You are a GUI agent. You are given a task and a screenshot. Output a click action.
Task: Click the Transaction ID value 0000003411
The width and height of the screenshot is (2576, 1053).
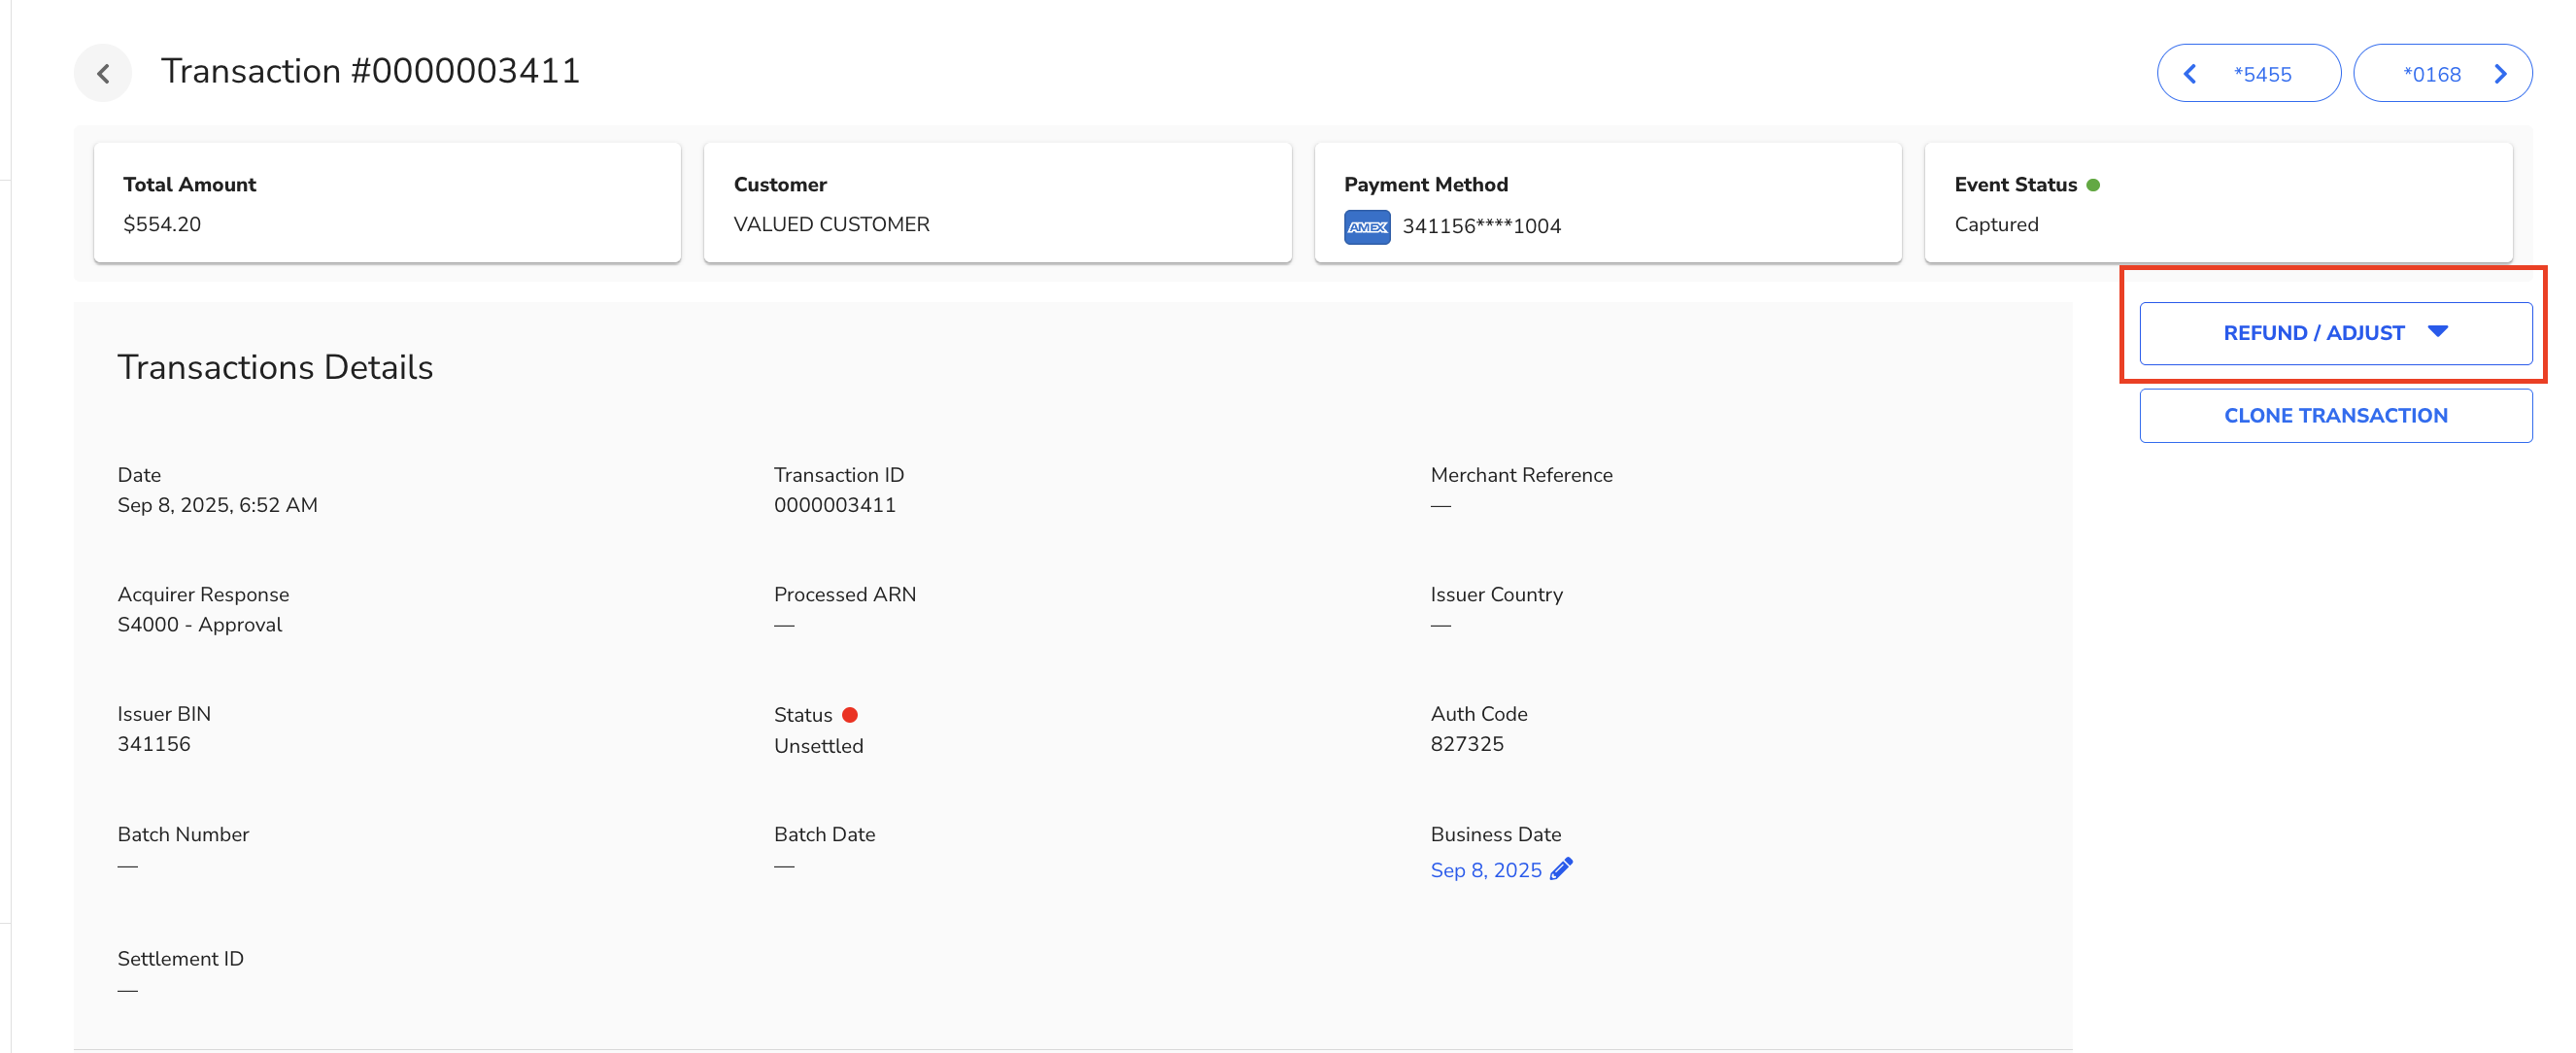tap(834, 505)
